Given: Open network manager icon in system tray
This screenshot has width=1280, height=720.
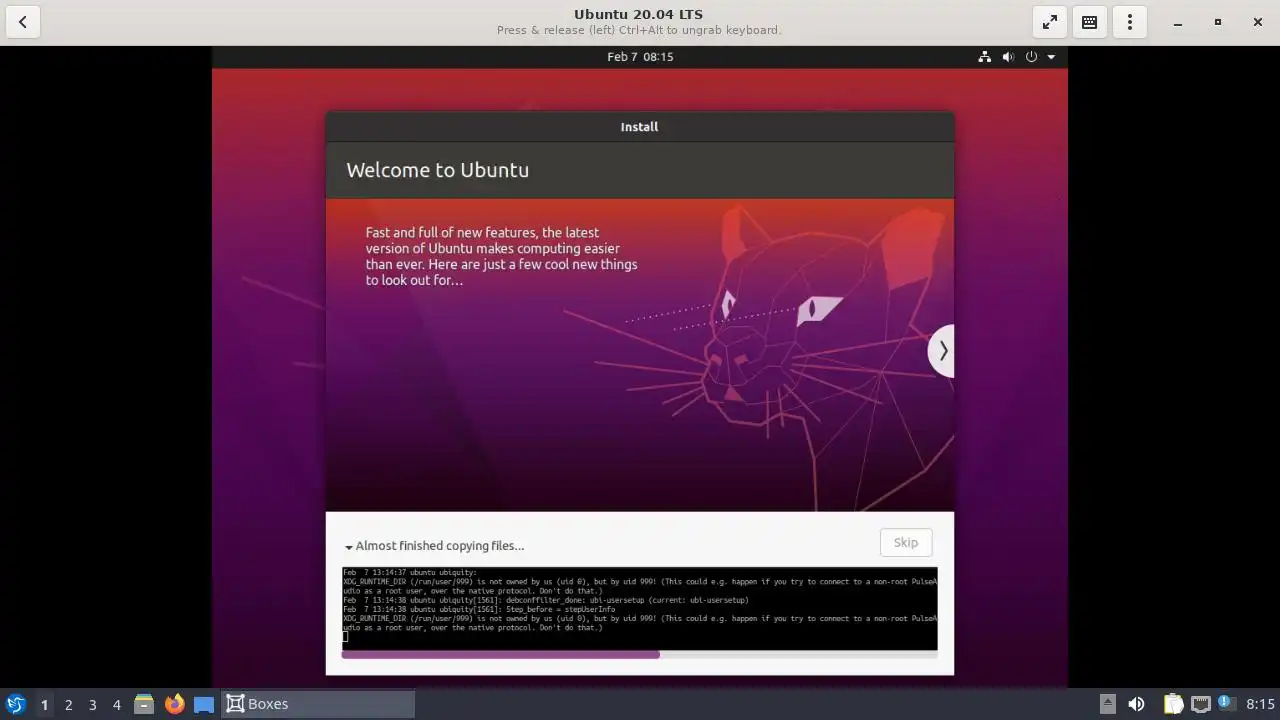Looking at the screenshot, I should pyautogui.click(x=1200, y=704).
